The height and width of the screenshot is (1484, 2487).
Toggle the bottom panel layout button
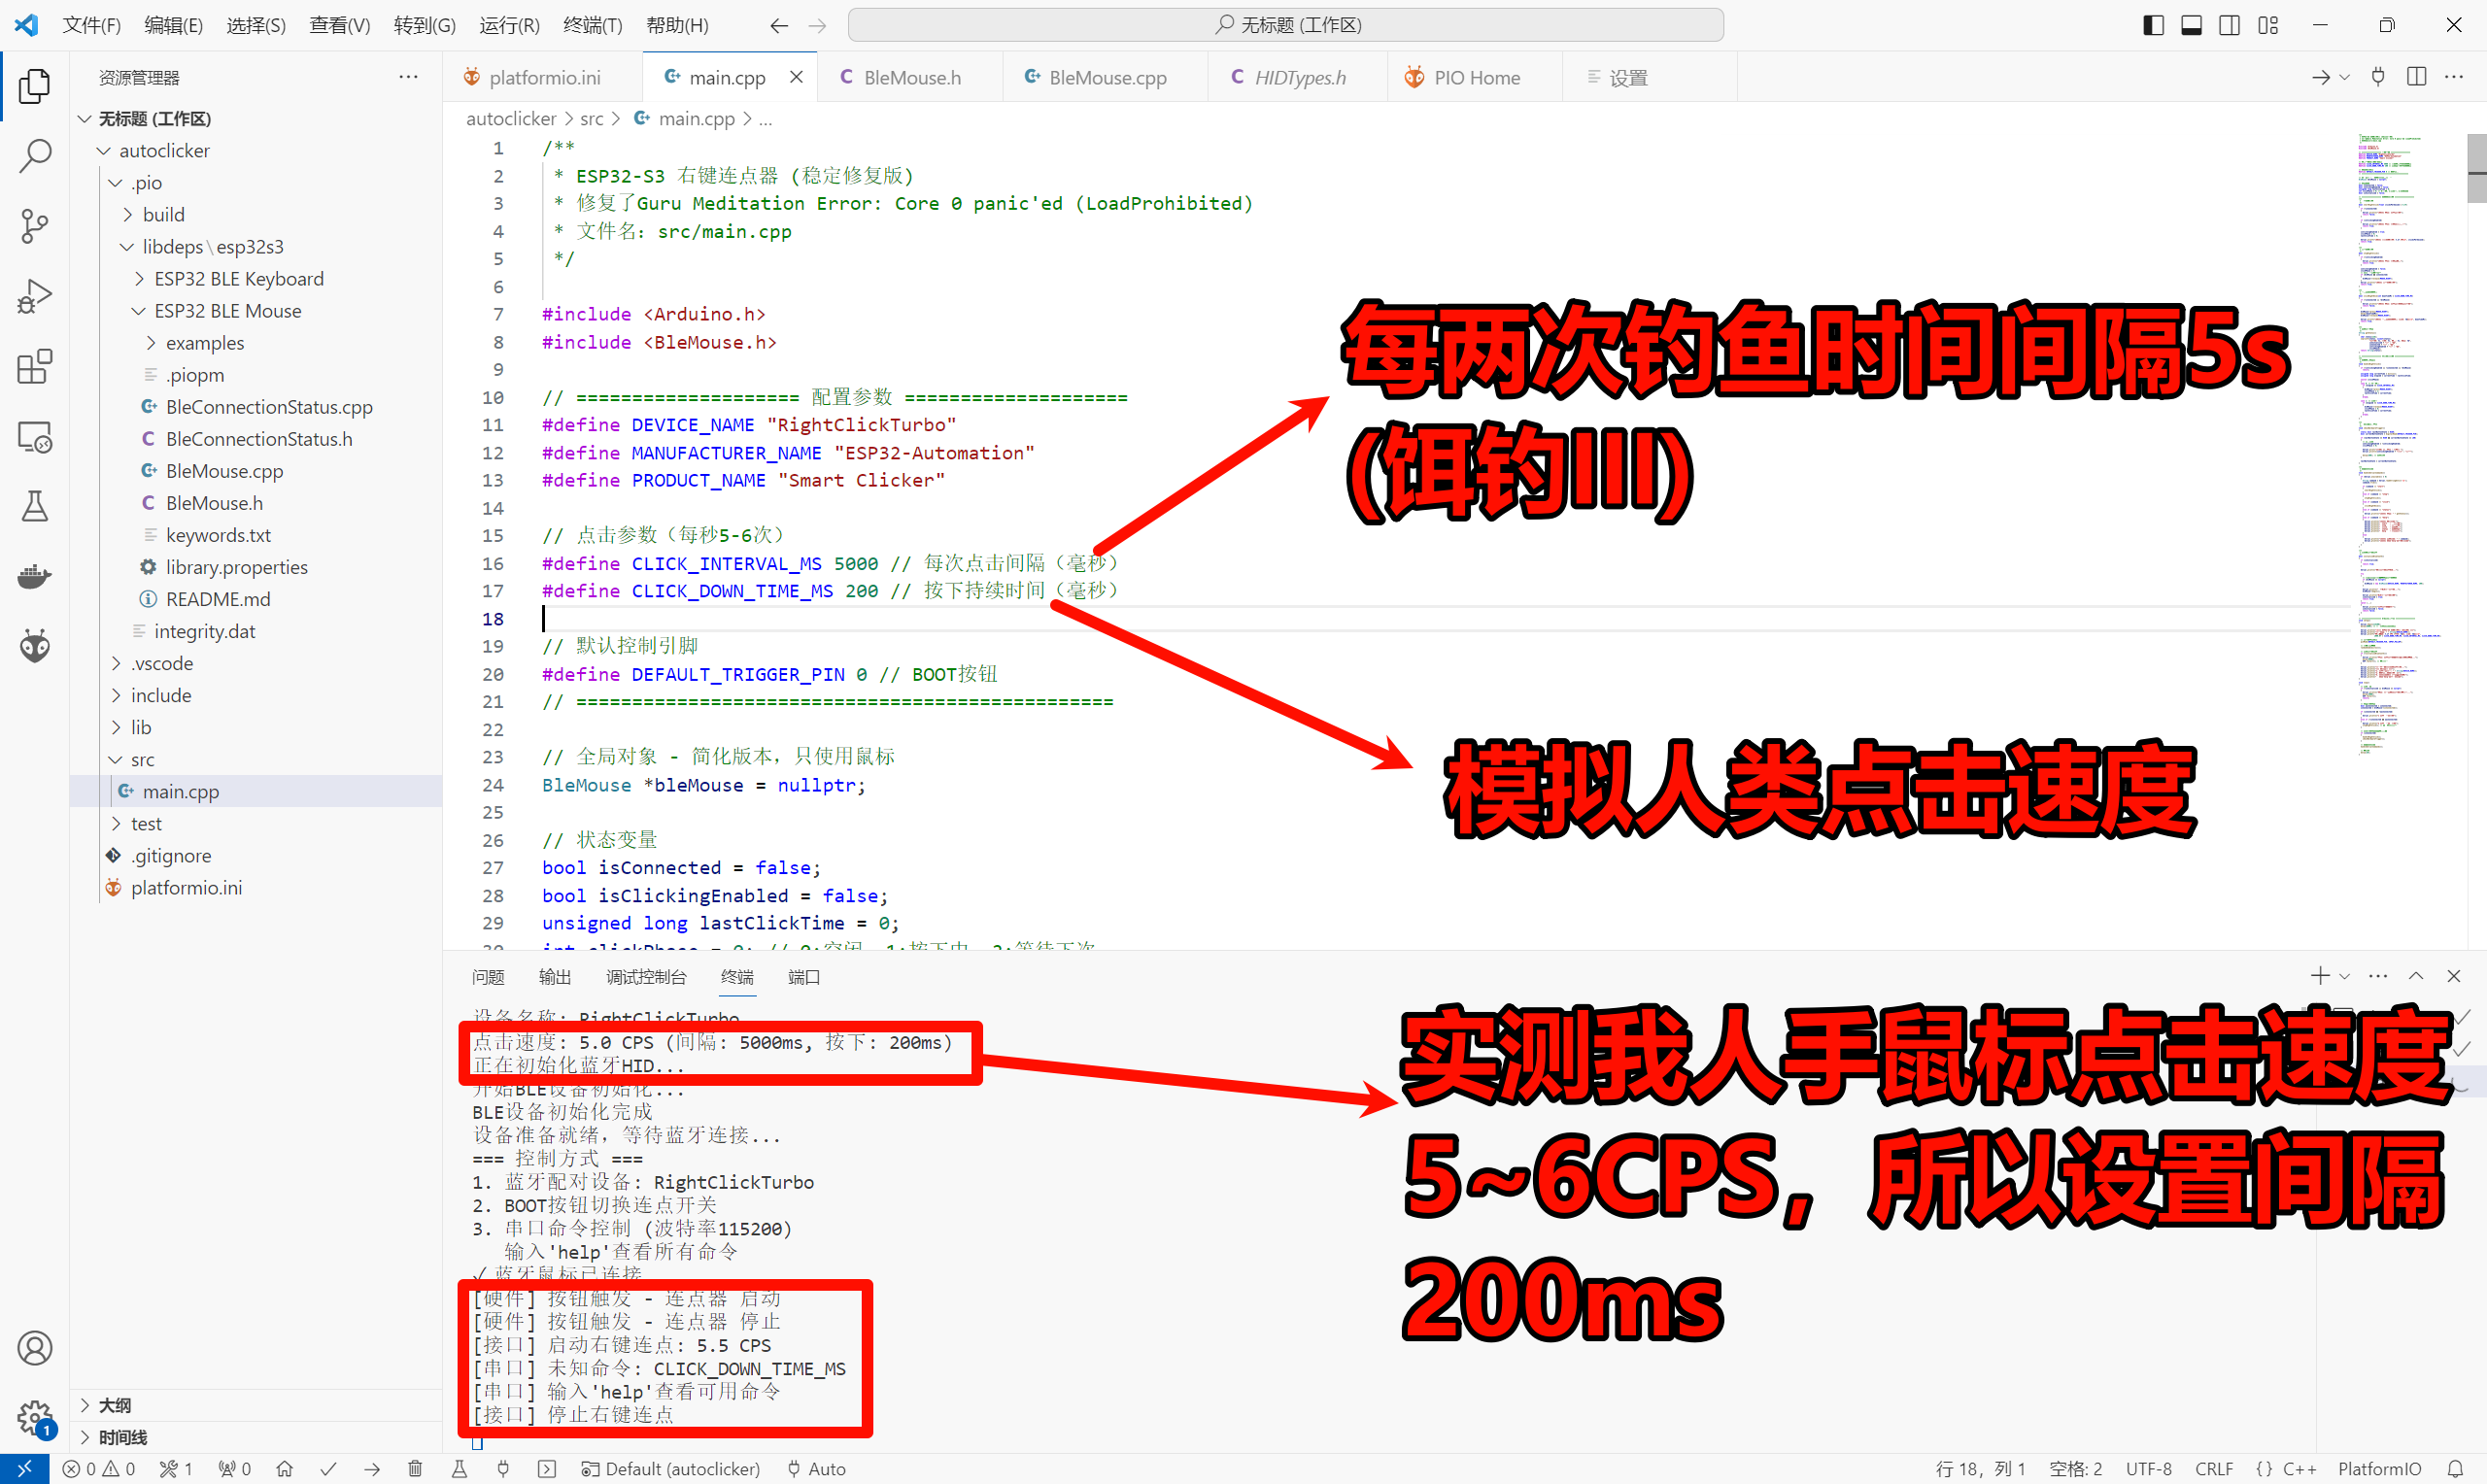click(2191, 25)
